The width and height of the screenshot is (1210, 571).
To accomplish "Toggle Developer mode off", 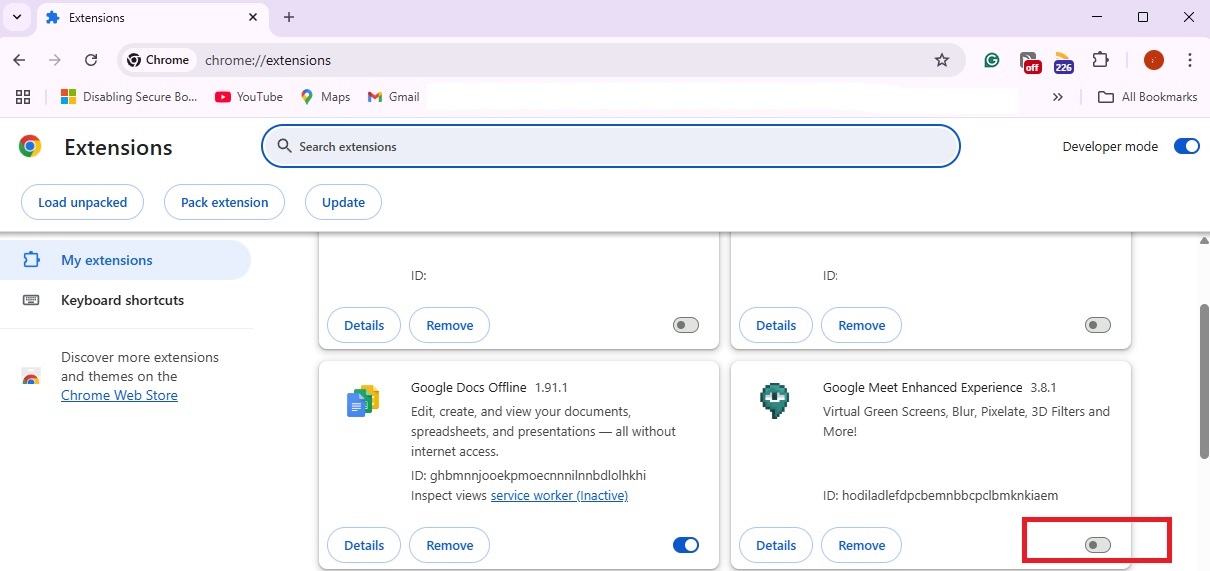I will (x=1187, y=146).
